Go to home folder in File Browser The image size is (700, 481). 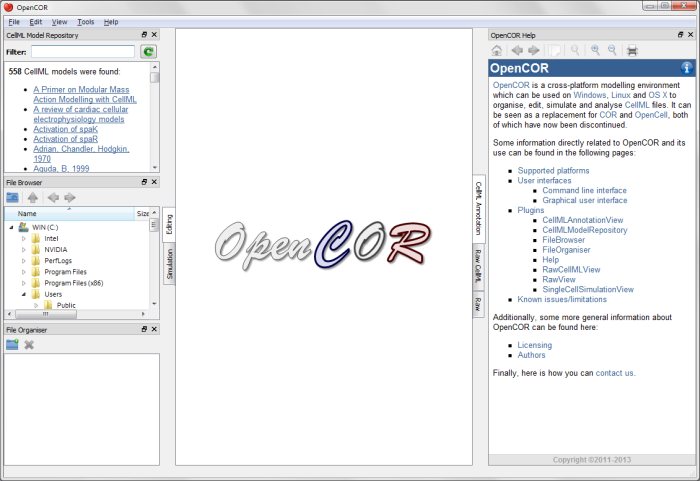pos(12,197)
